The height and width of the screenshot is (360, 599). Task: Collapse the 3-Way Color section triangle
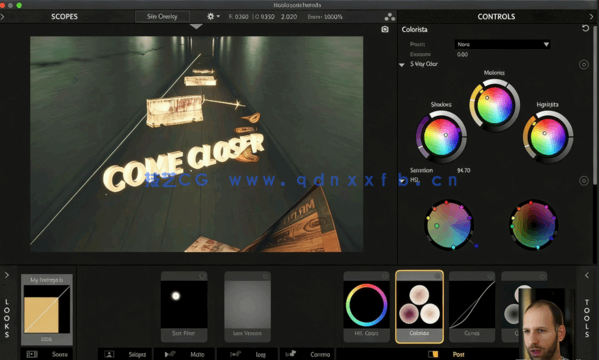(x=401, y=65)
